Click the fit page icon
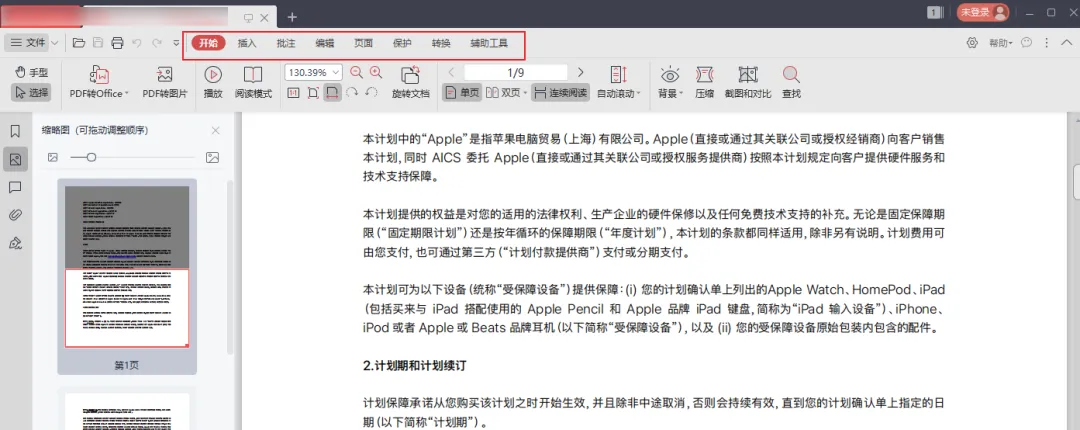1080x430 pixels. [x=313, y=92]
